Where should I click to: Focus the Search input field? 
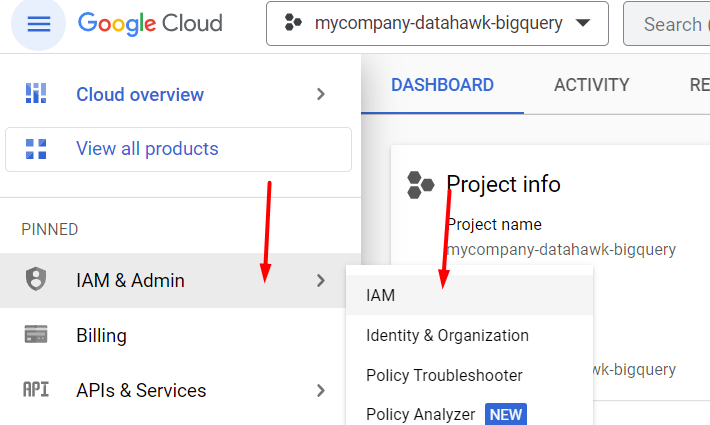[x=667, y=24]
